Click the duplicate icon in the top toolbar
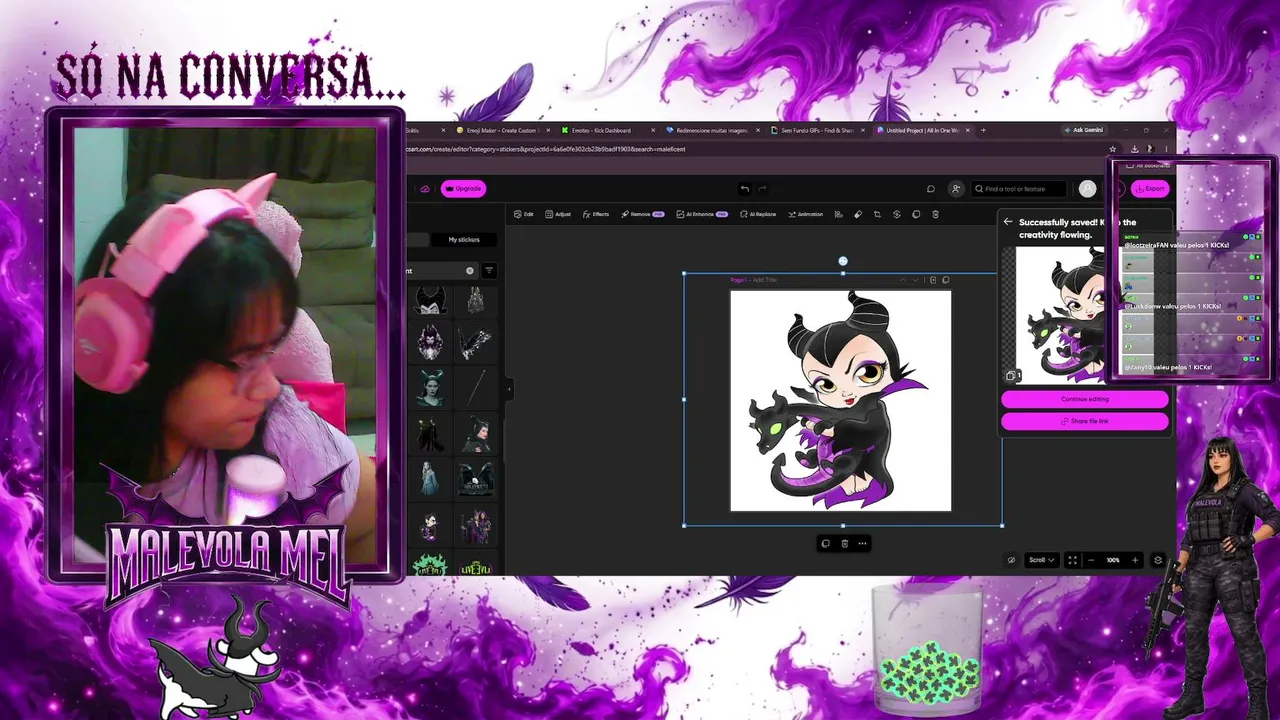Viewport: 1280px width, 720px height. tap(916, 214)
